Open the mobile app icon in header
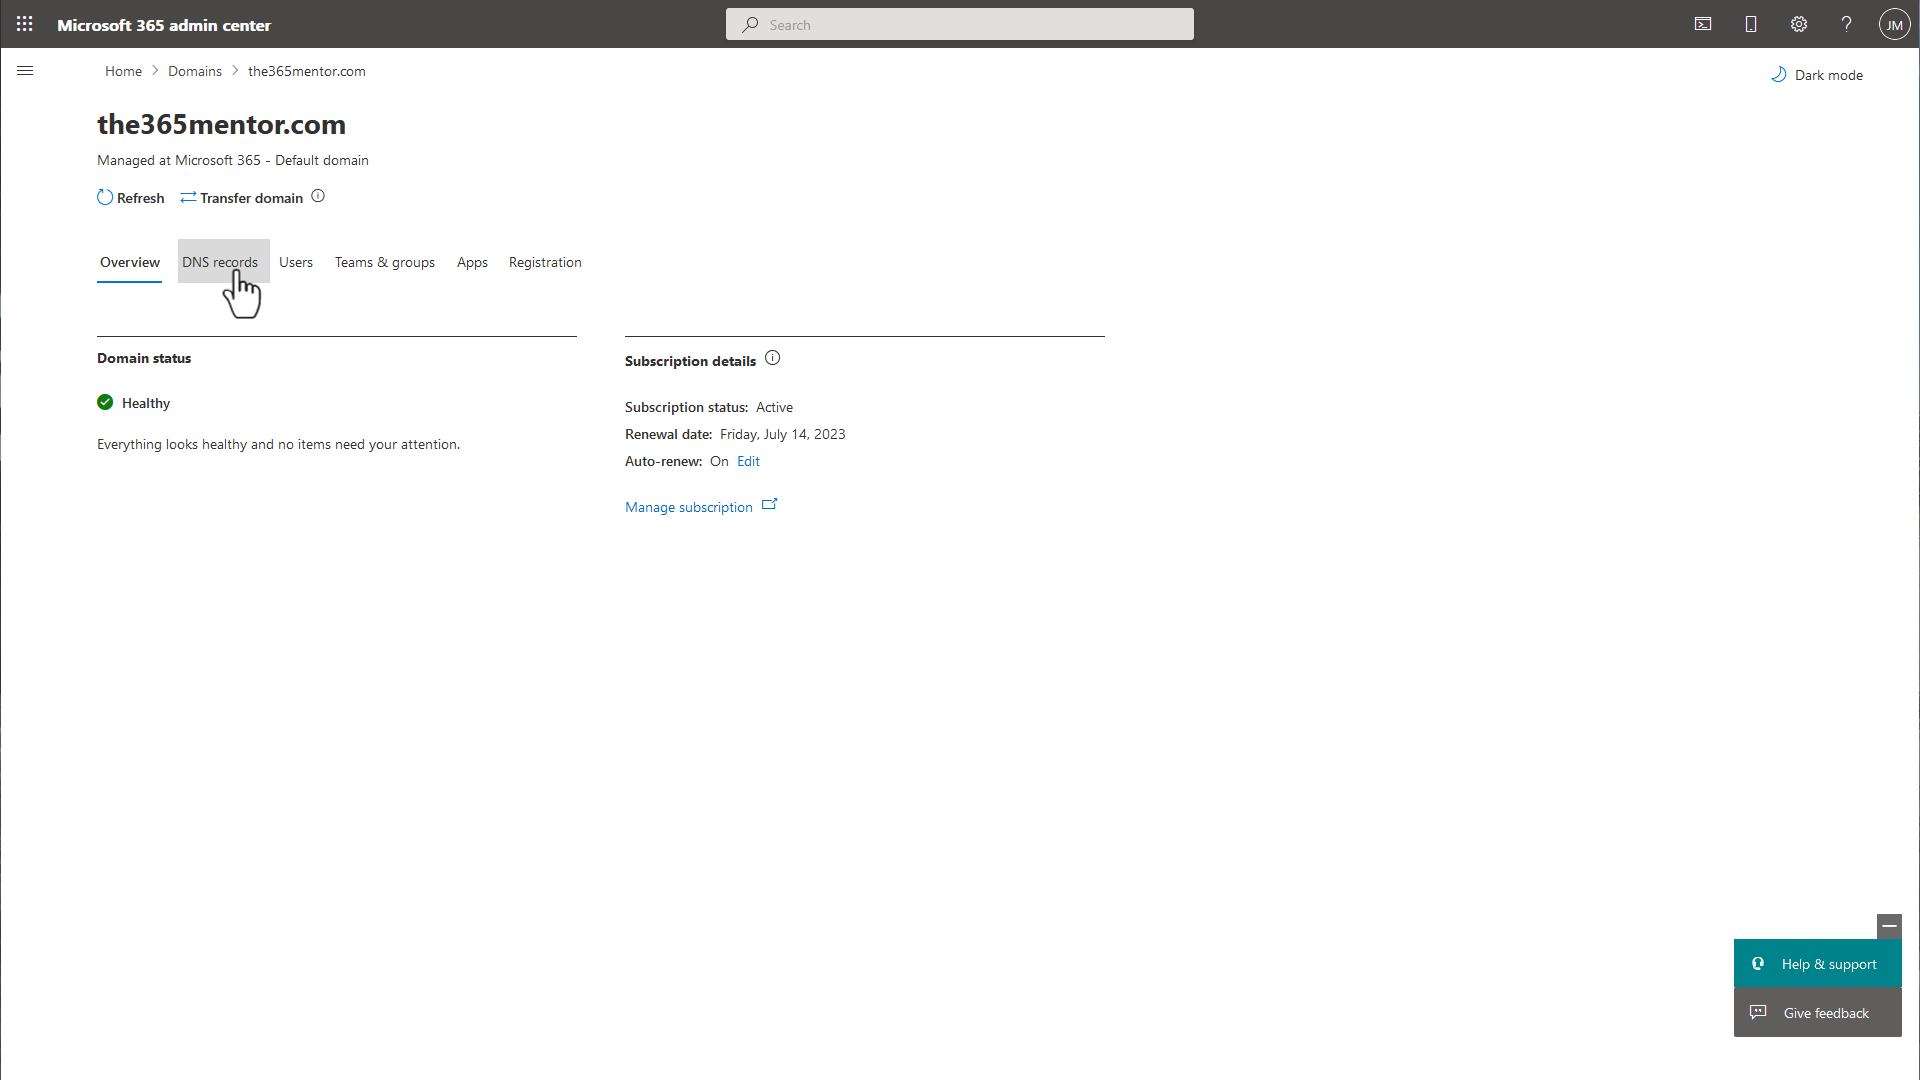The image size is (1920, 1080). 1751,24
